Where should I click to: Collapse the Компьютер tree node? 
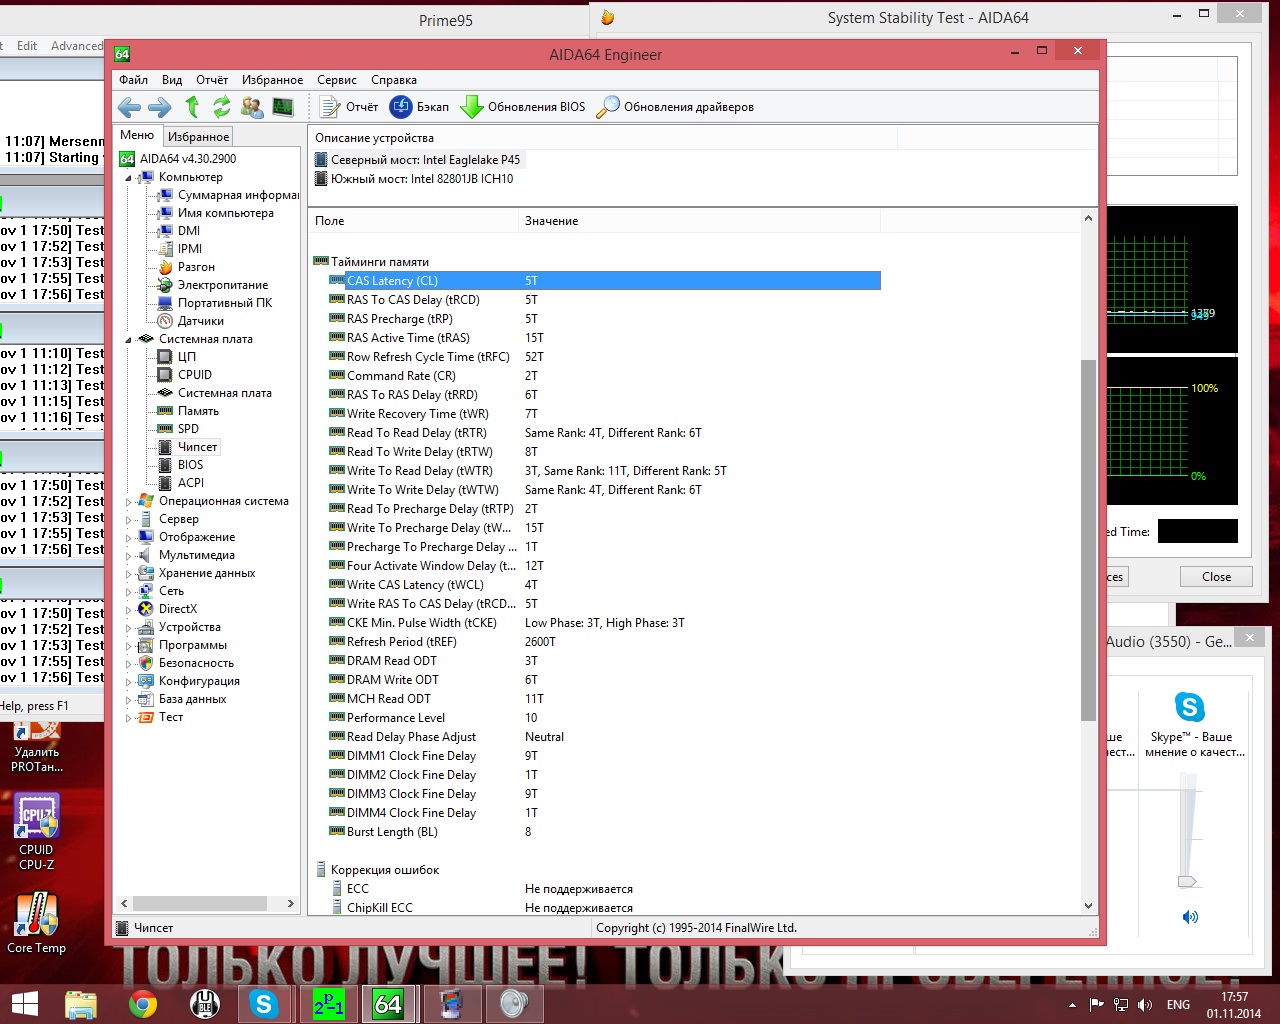tap(129, 178)
